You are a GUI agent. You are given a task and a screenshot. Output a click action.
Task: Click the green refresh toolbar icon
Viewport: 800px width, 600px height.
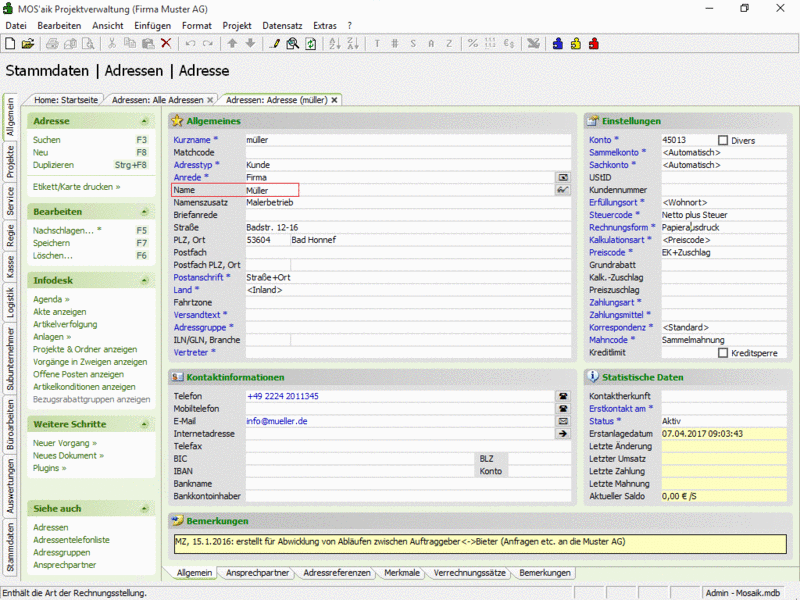click(310, 44)
